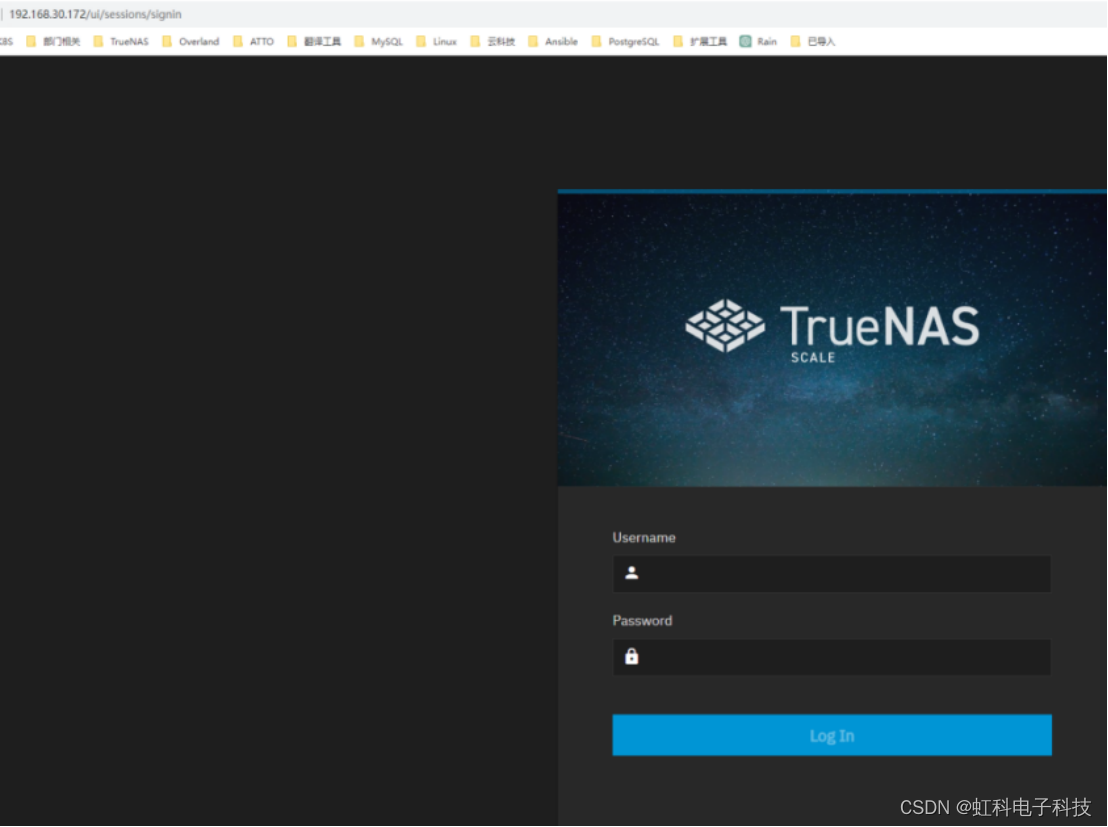Screen dimensions: 1108x827
Task: Click the blue Log In button
Action: coord(832,735)
